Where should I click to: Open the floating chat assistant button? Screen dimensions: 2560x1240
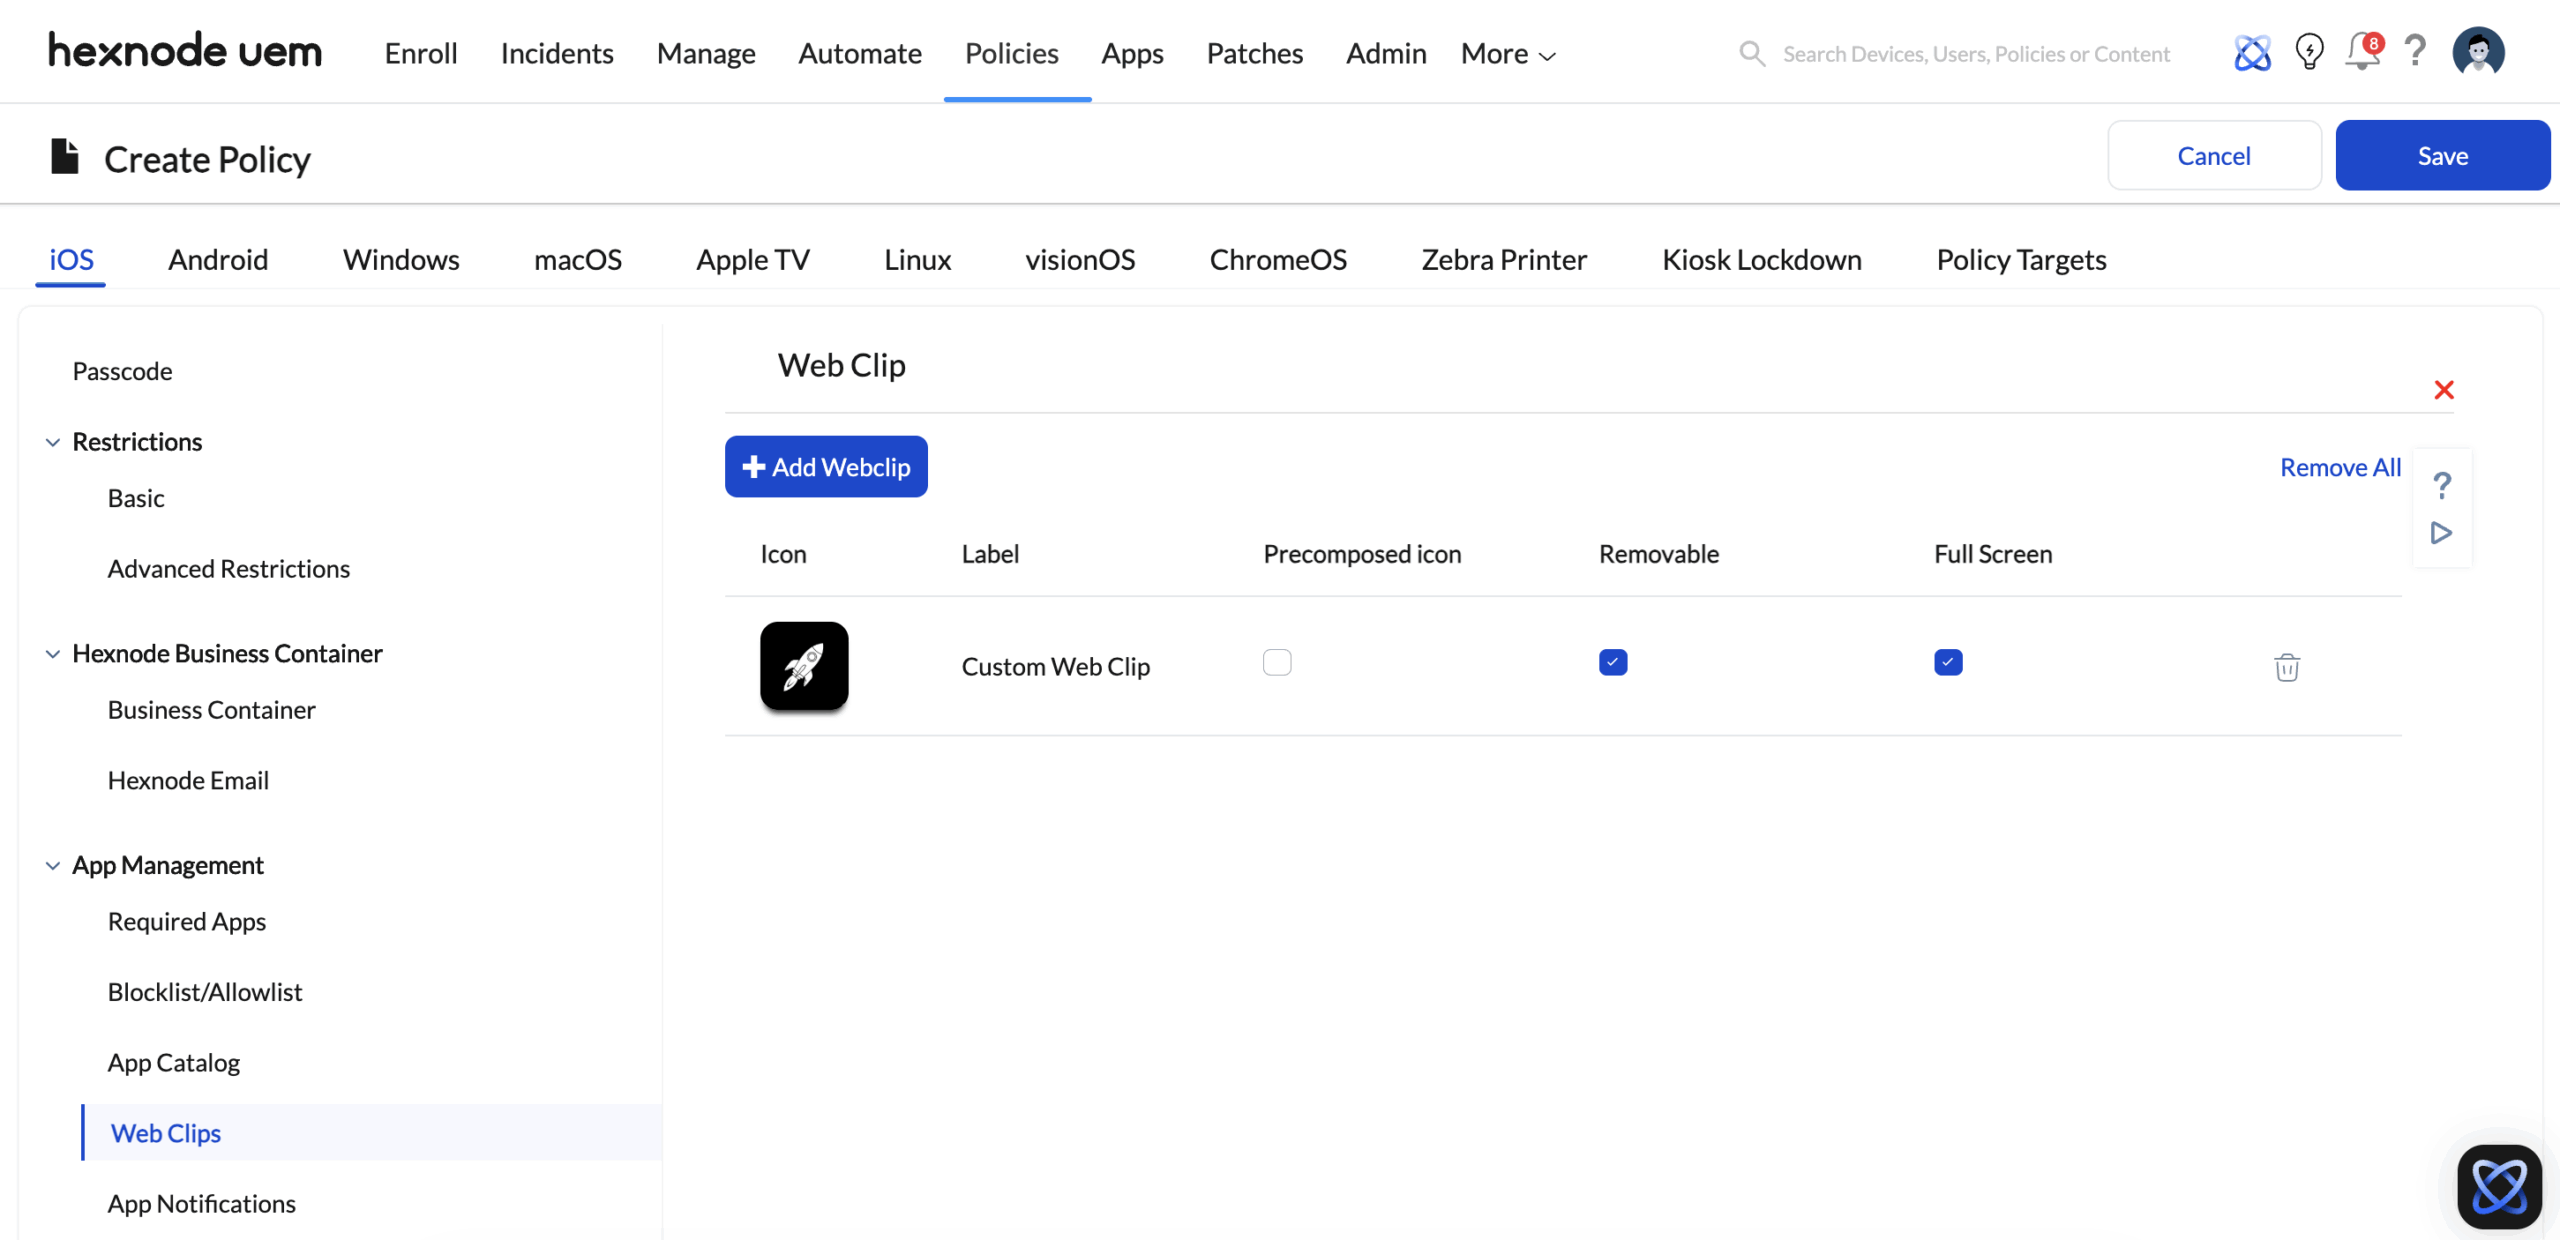[2499, 1187]
